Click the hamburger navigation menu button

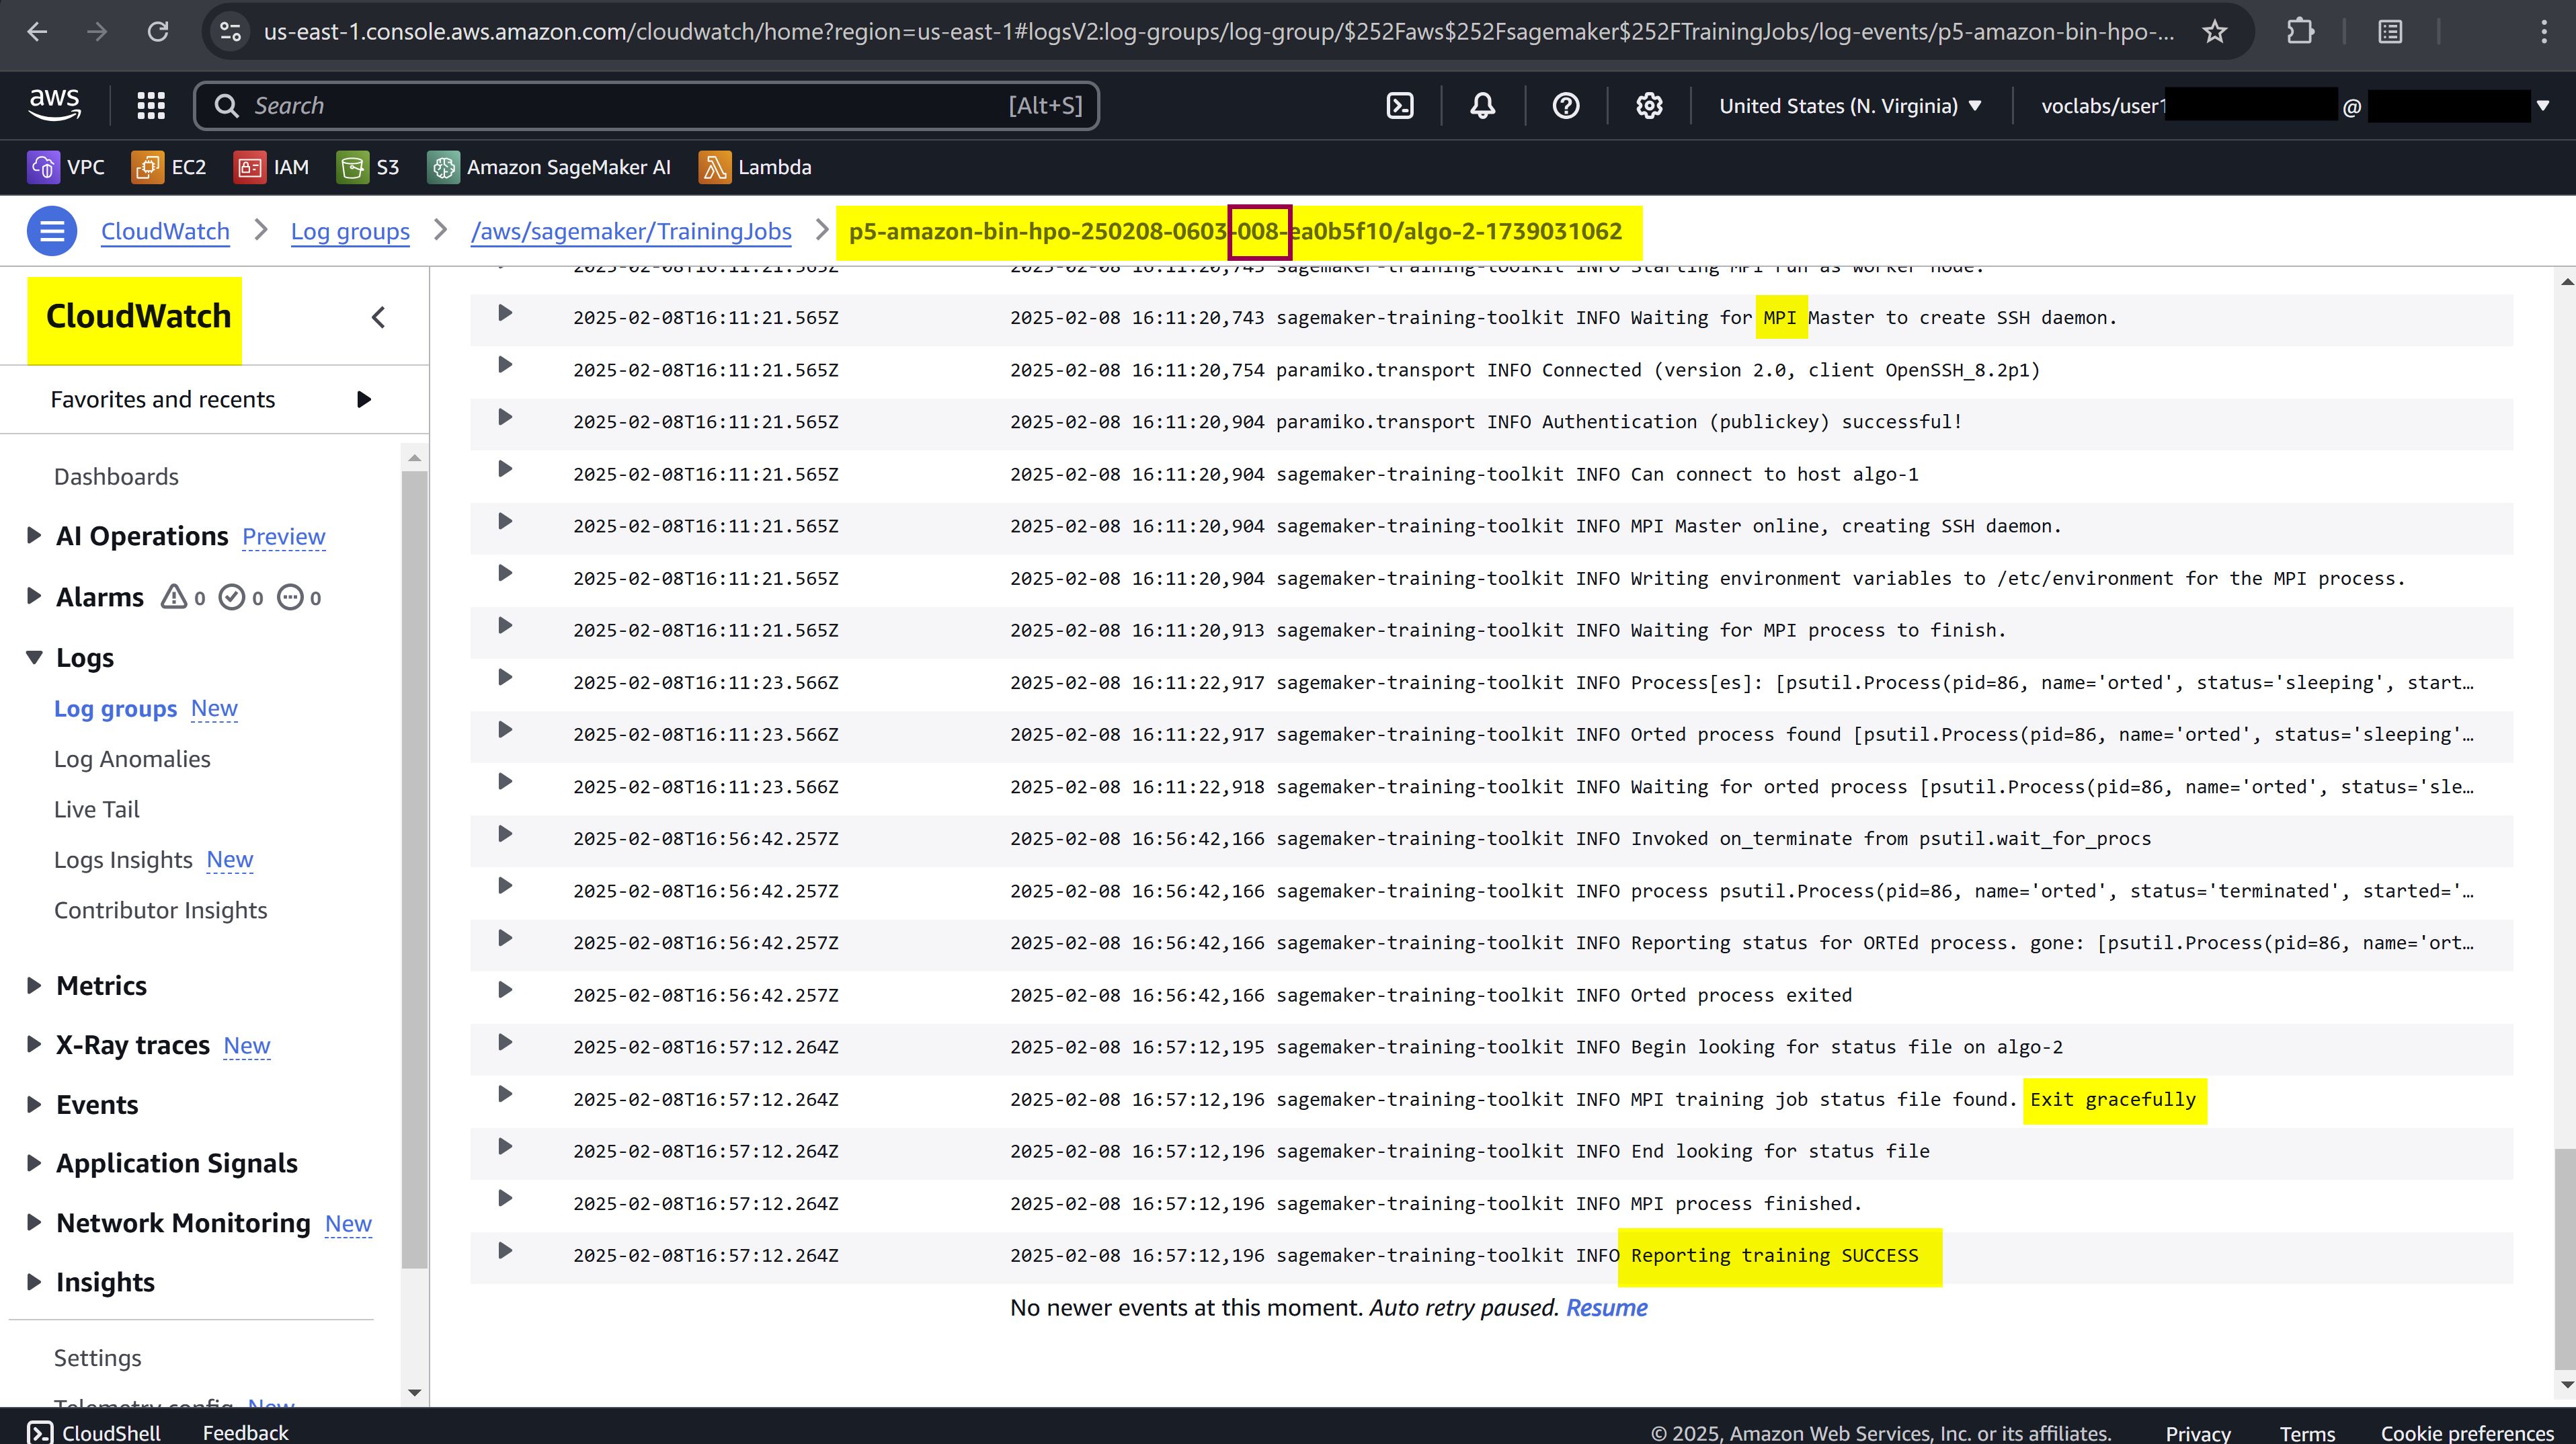(52, 231)
